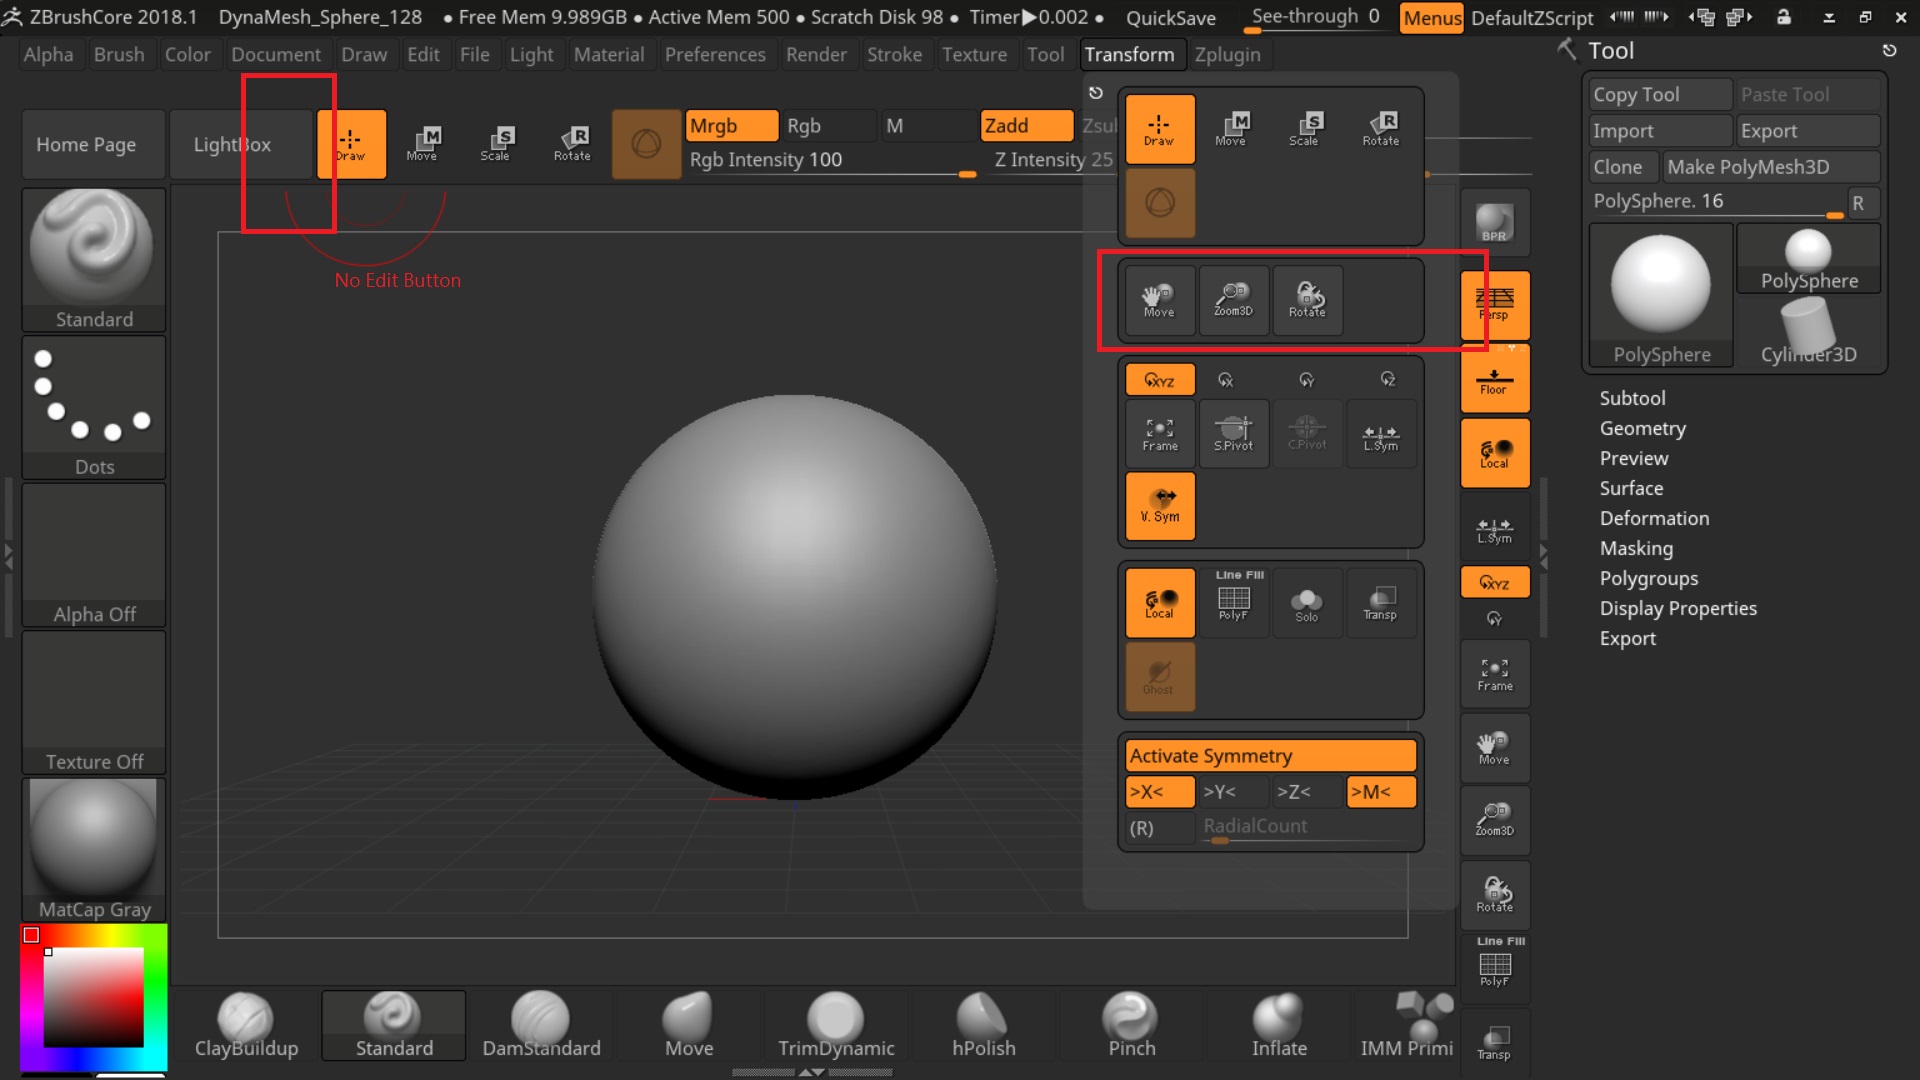The image size is (1920, 1080).
Task: Expand the Masking sub-palette
Action: coord(1636,548)
